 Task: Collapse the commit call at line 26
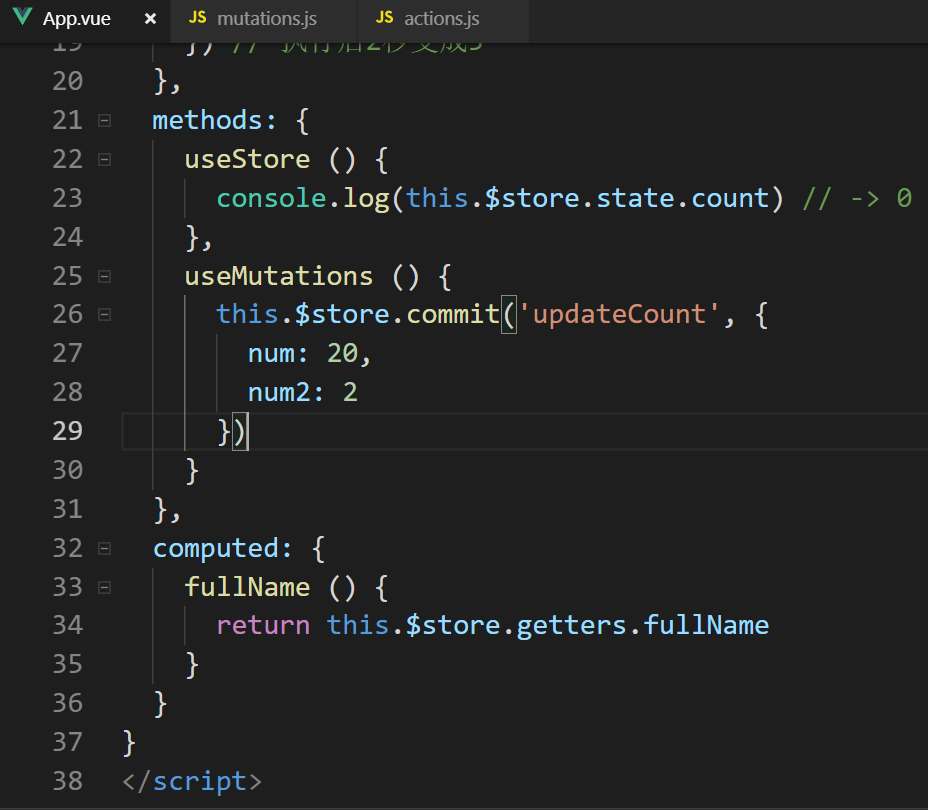104,315
